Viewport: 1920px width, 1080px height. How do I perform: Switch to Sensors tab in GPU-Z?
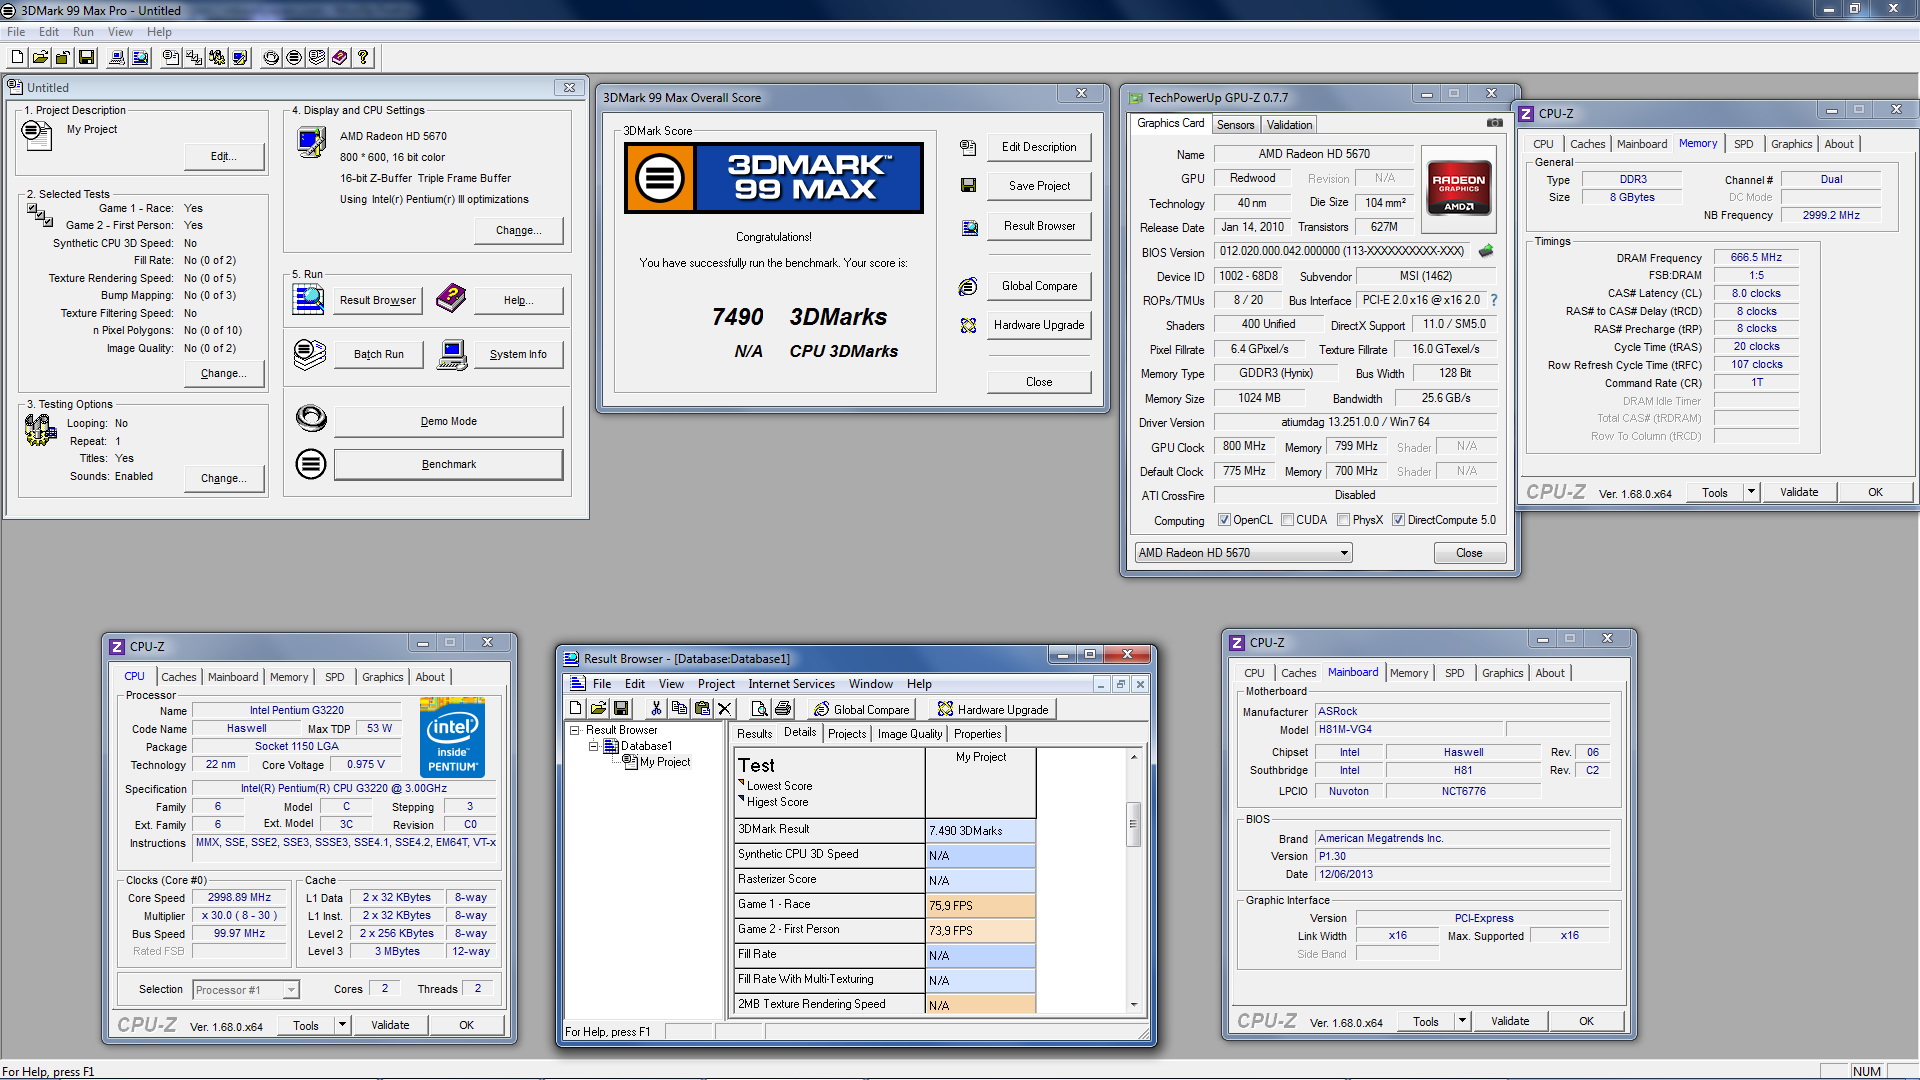tap(1235, 125)
